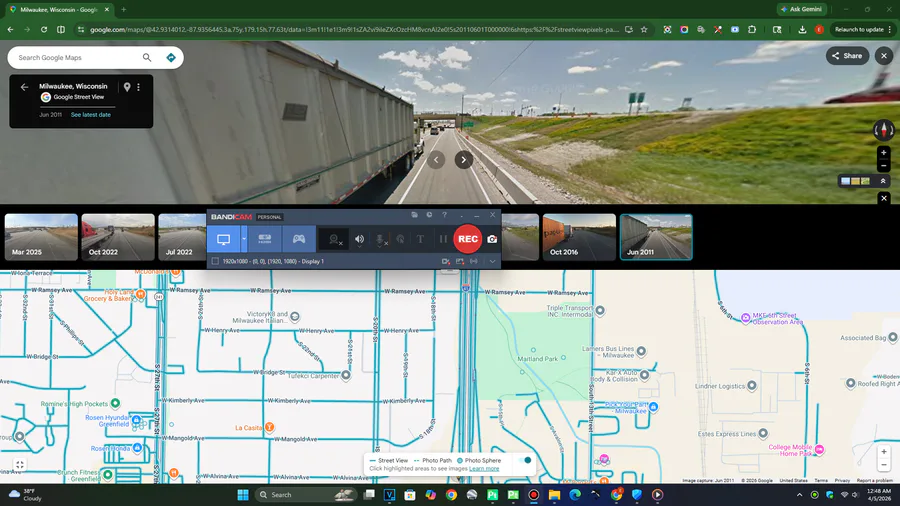The height and width of the screenshot is (506, 900).
Task: Click the directions icon in Maps search box
Action: [171, 57]
